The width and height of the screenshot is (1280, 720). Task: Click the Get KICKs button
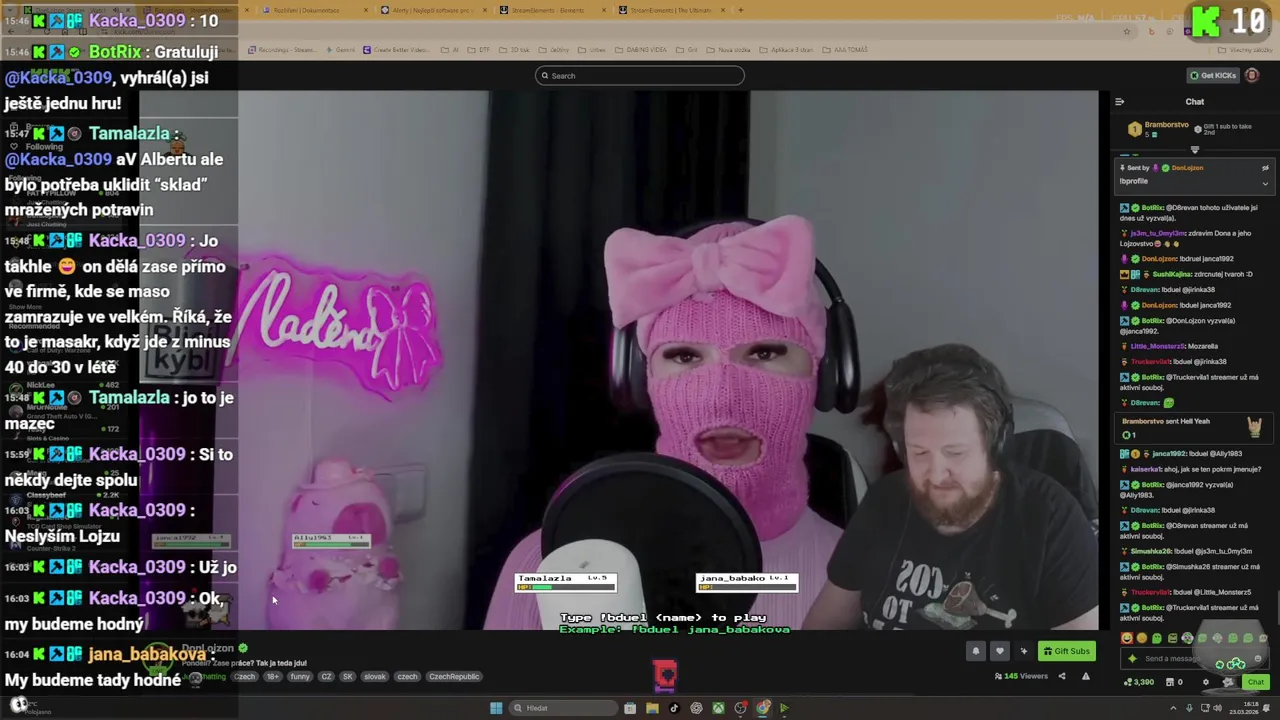[x=1212, y=75]
